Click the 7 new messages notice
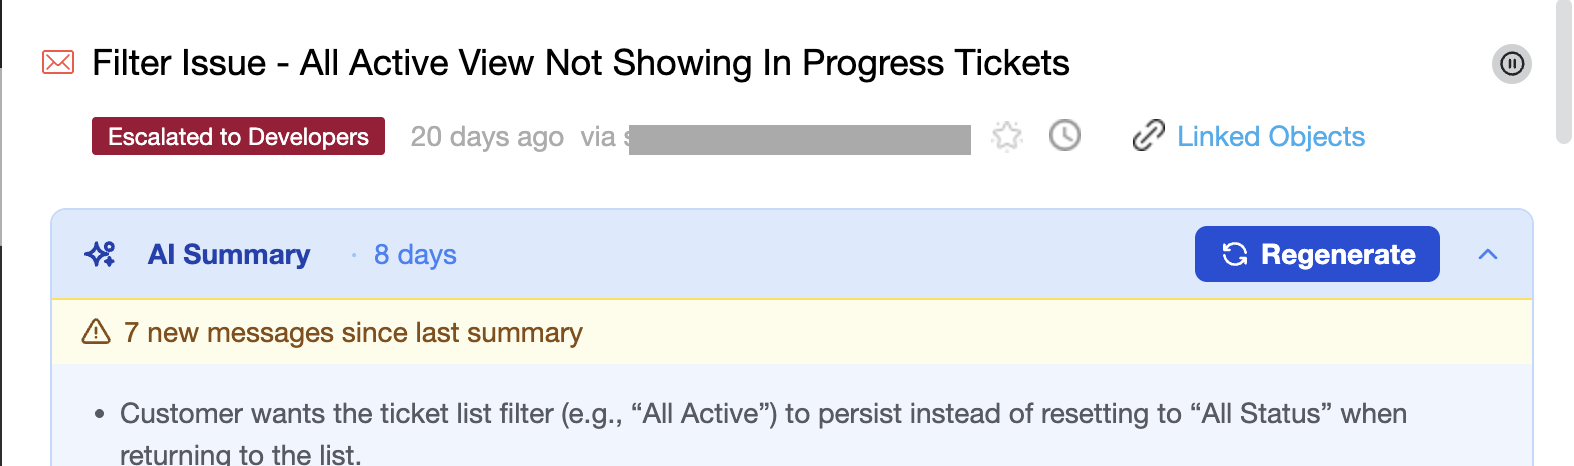 click(353, 332)
